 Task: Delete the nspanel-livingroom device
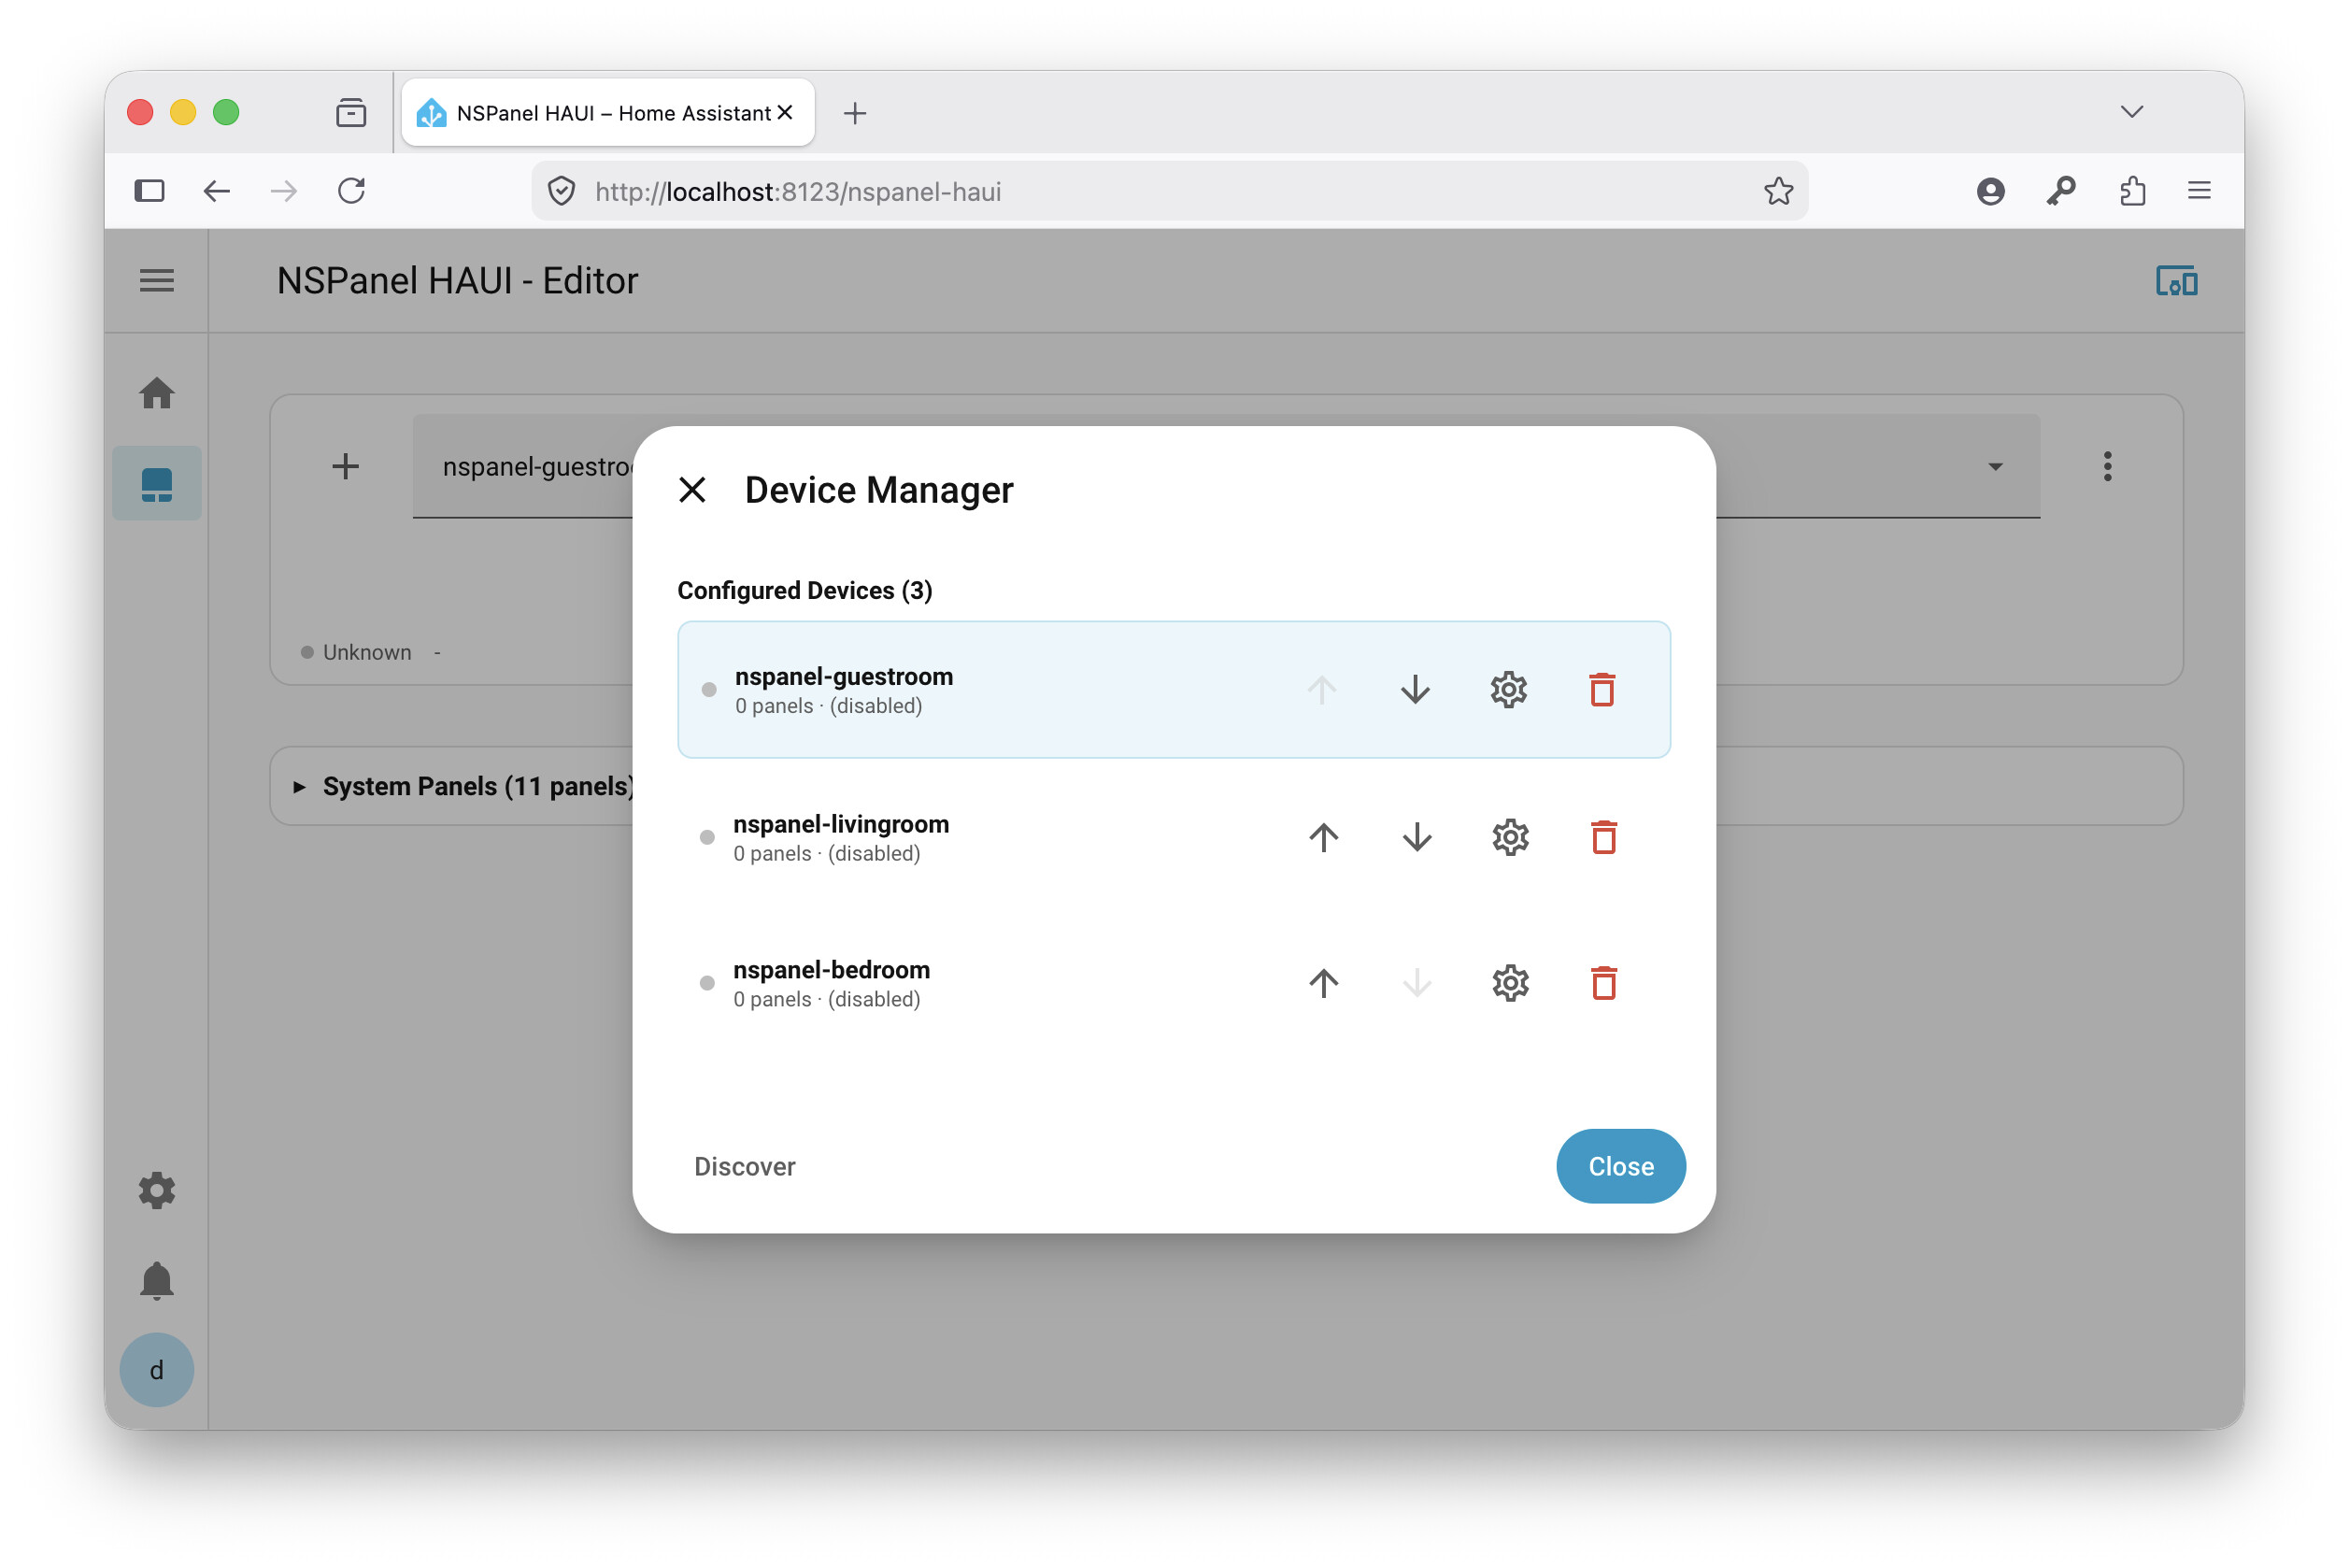(x=1604, y=837)
